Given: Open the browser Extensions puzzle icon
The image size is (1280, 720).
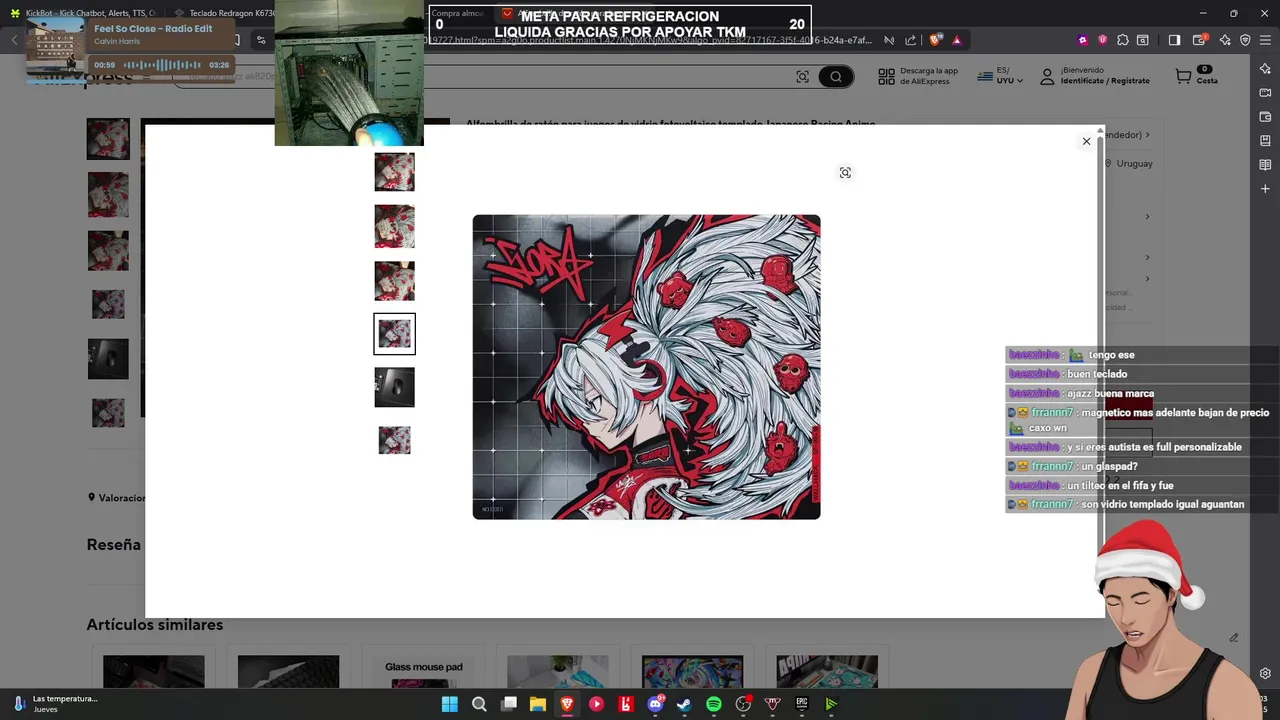Looking at the screenshot, I should pos(1123,40).
